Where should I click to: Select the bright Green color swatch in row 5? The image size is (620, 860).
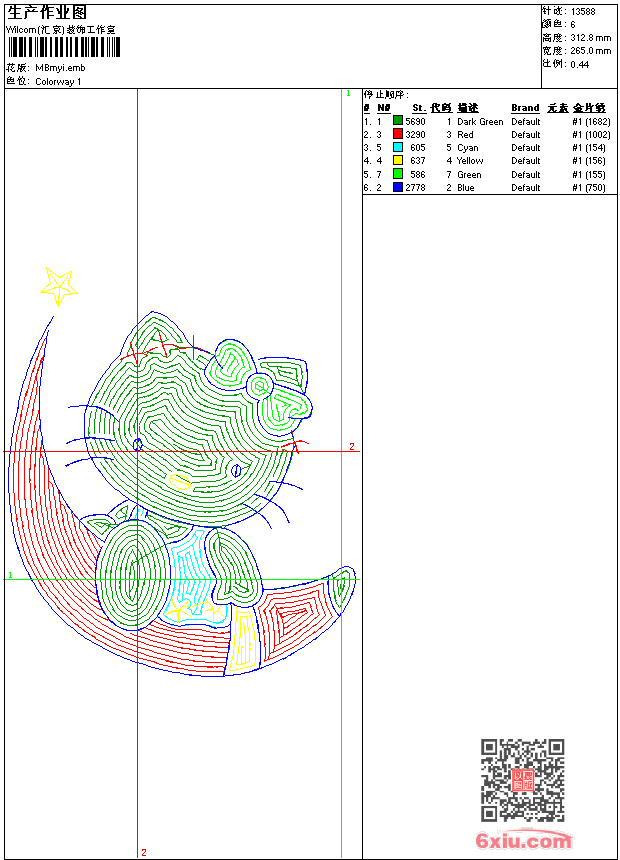pyautogui.click(x=398, y=174)
